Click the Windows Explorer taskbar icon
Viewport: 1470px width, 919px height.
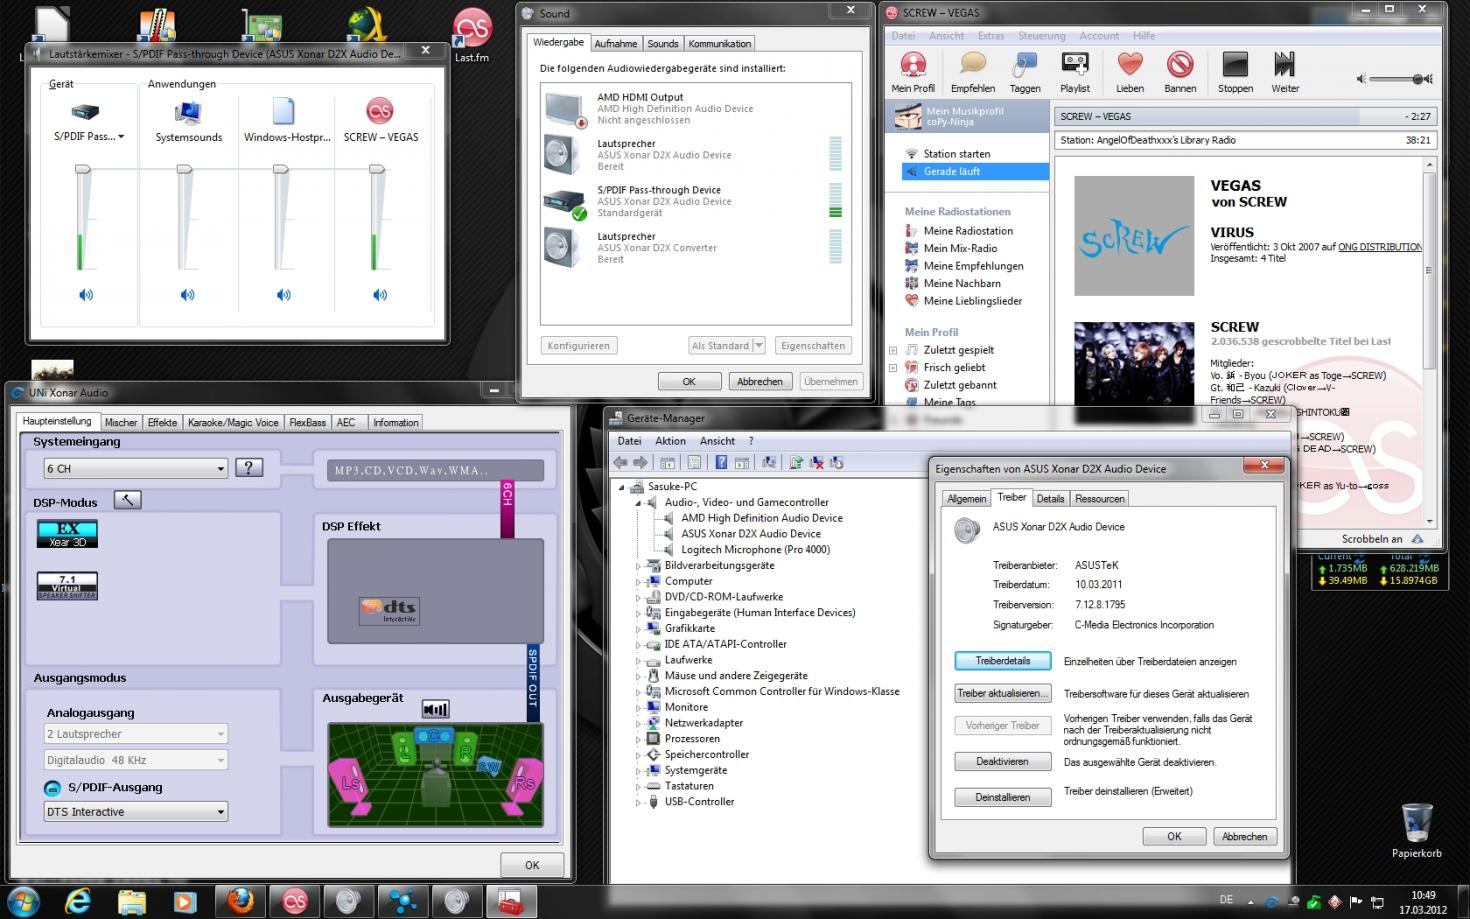tap(132, 901)
